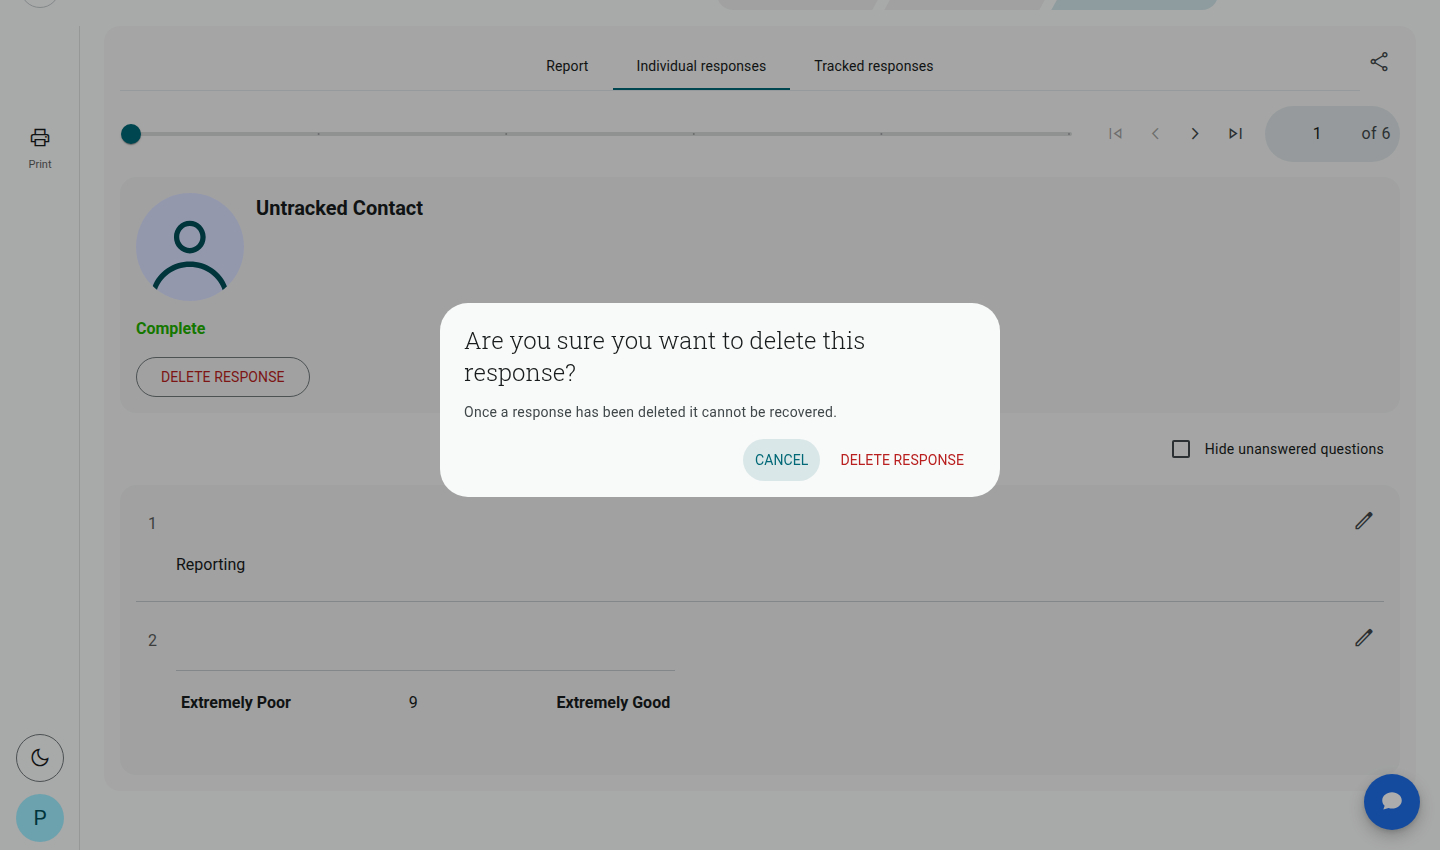Image resolution: width=1440 pixels, height=850 pixels.
Task: Go to next response arrow
Action: pos(1195,134)
